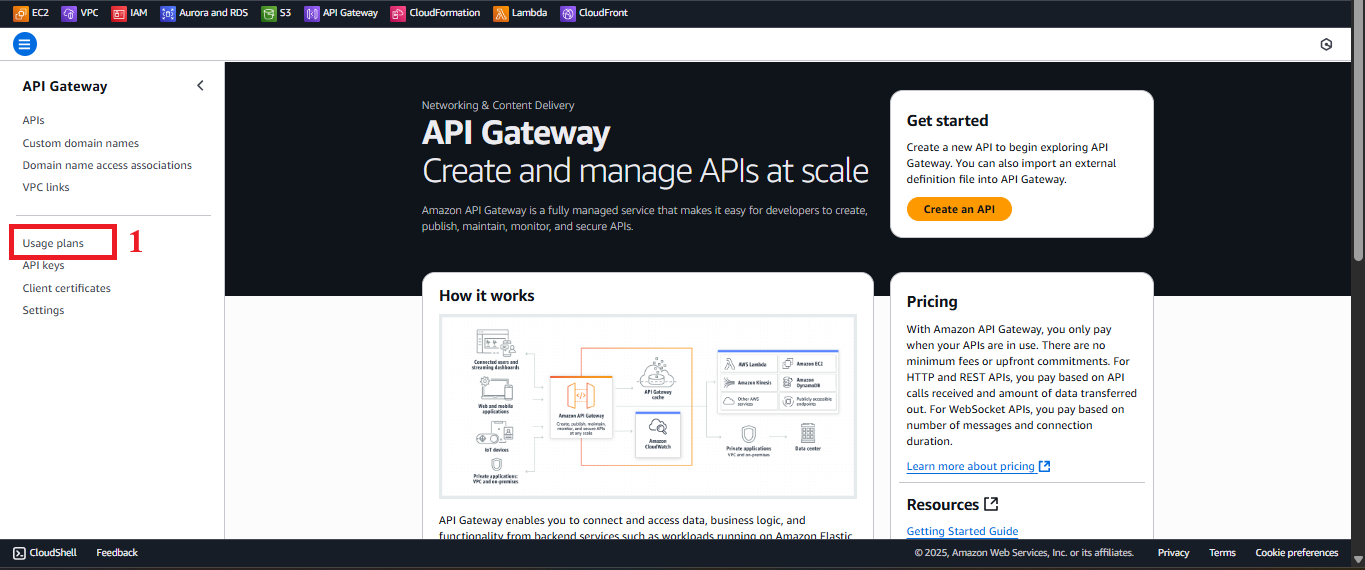The height and width of the screenshot is (570, 1365).
Task: Open the CloudFormation service shortcut
Action: click(x=436, y=13)
